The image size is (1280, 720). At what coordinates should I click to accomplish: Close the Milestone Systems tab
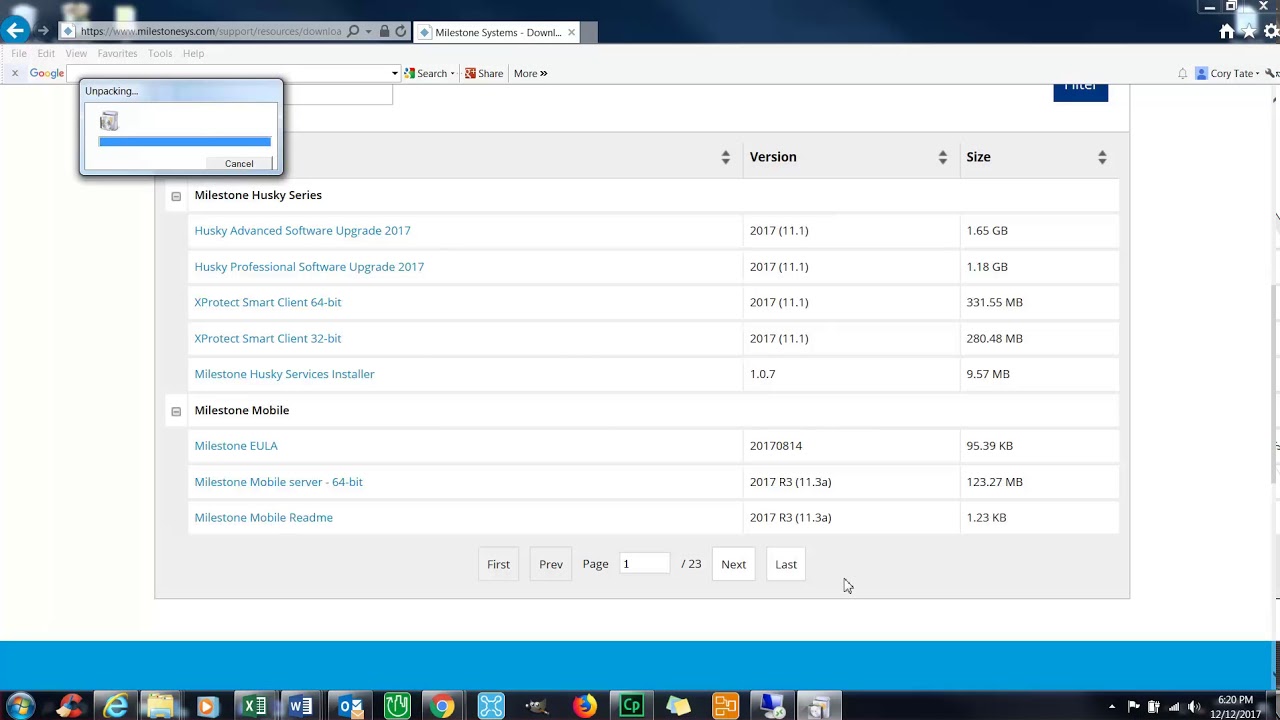pyautogui.click(x=571, y=32)
